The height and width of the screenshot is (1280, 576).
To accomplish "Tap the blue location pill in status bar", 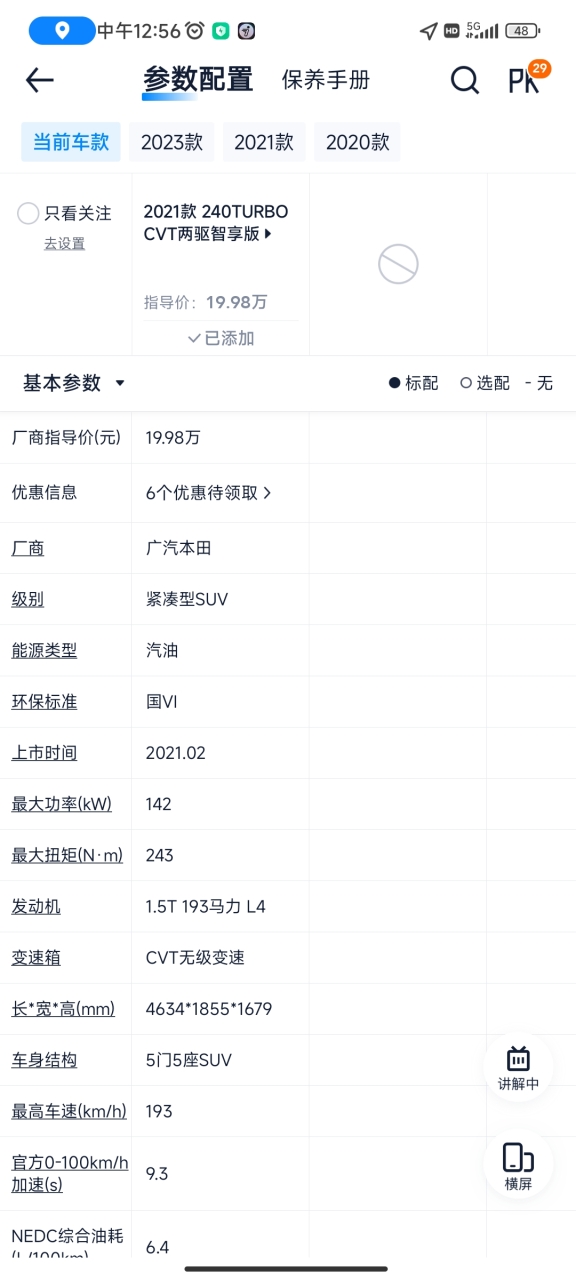I will [62, 31].
